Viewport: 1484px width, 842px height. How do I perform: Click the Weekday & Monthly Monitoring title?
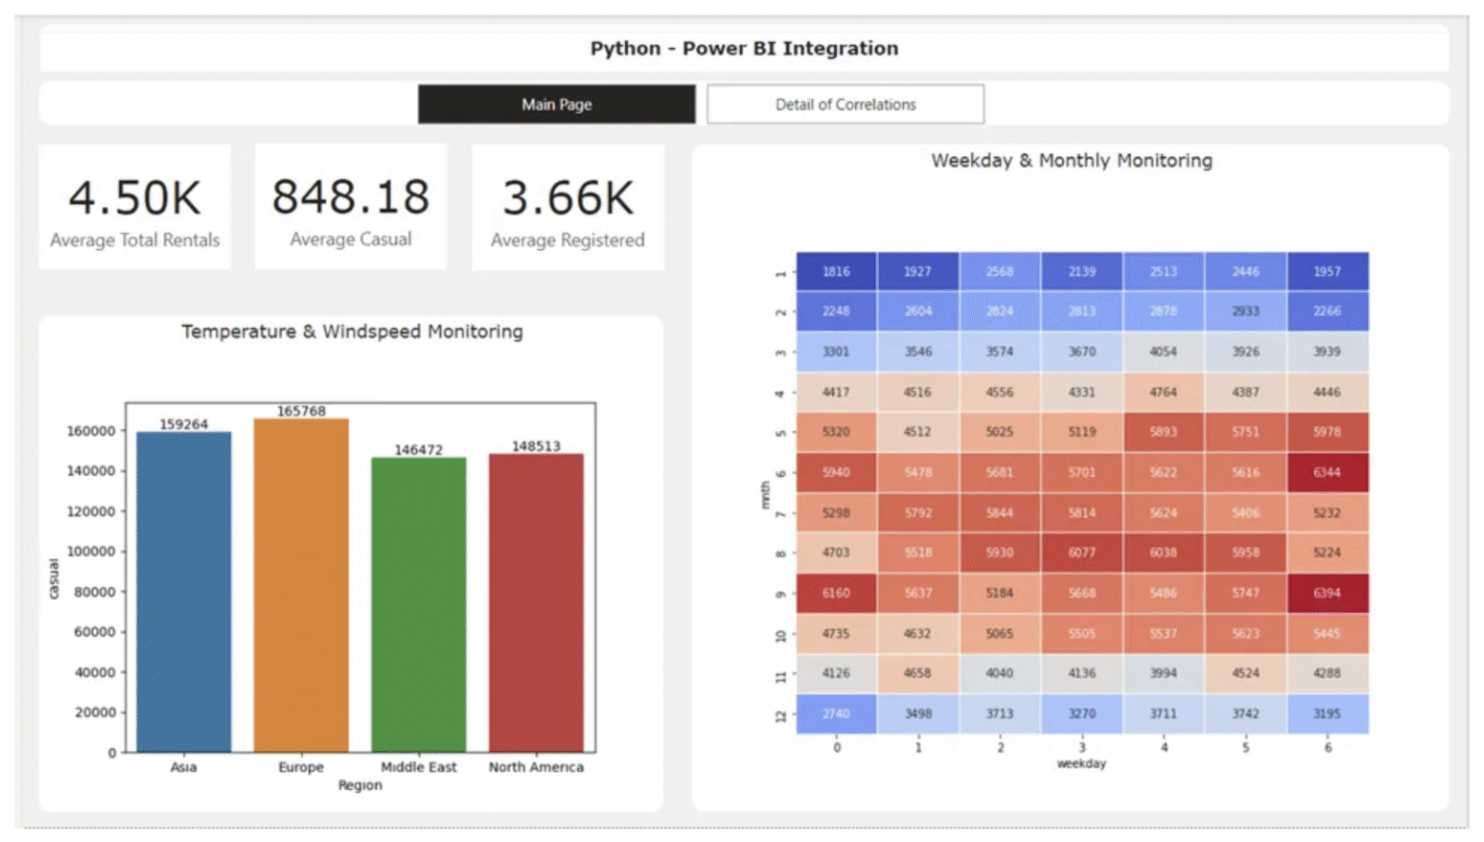coord(1071,160)
